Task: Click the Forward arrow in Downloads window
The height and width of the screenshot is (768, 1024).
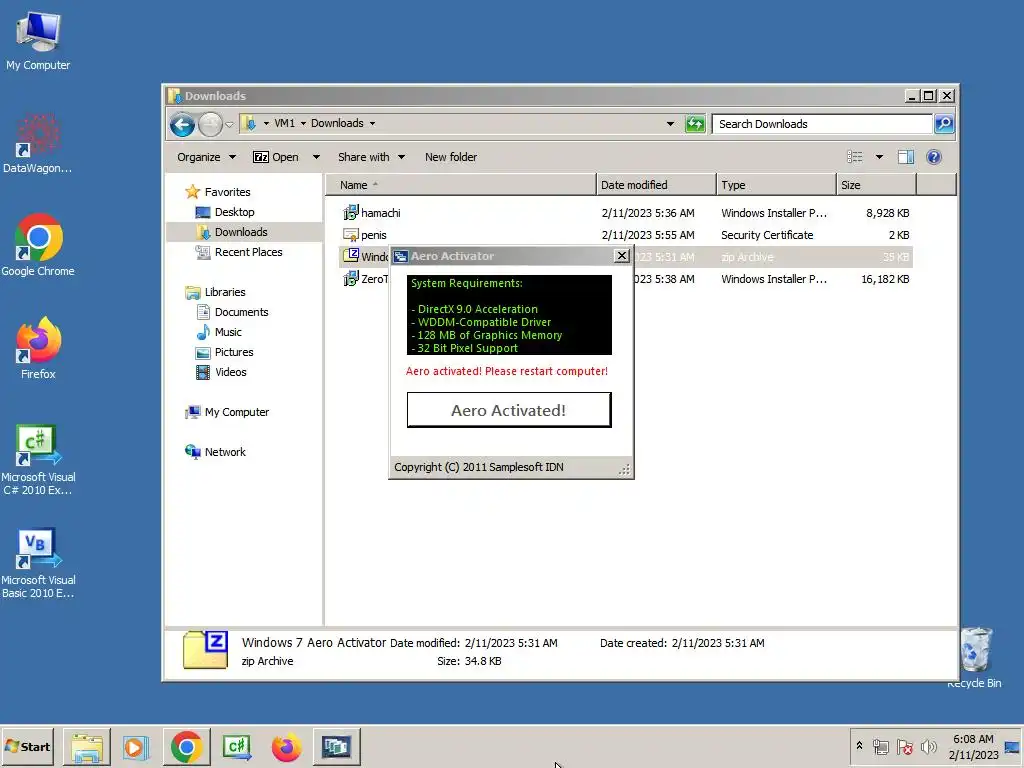Action: pyautogui.click(x=210, y=124)
